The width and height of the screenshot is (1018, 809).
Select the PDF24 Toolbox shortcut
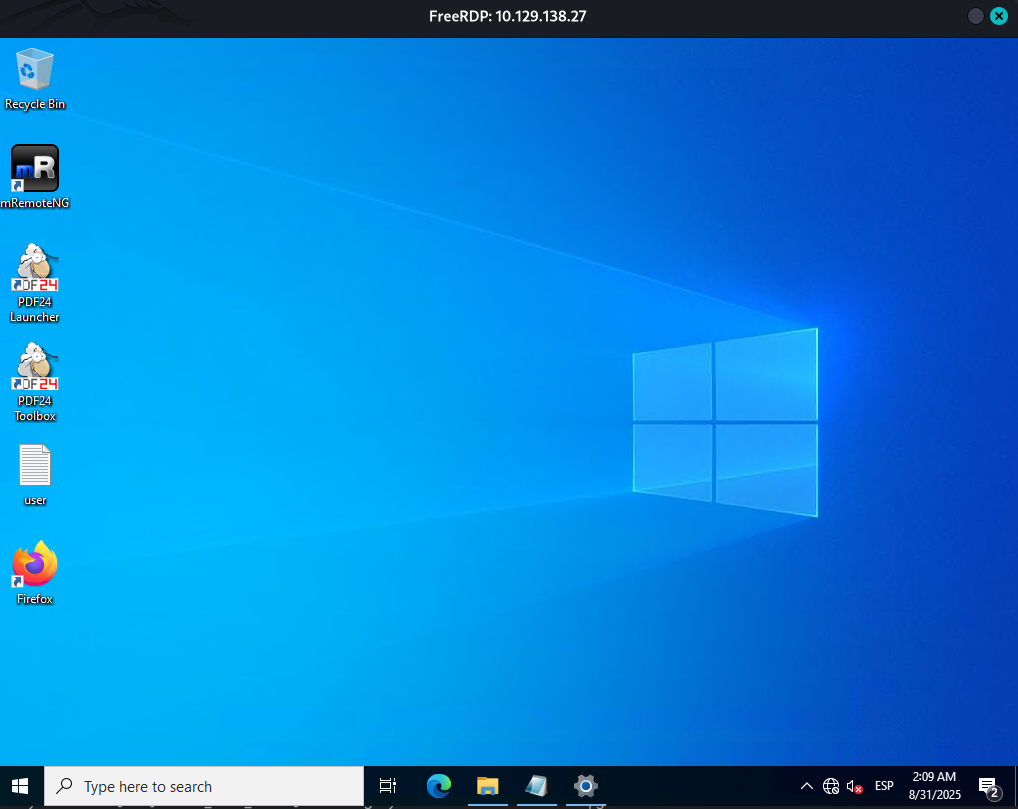[x=34, y=382]
